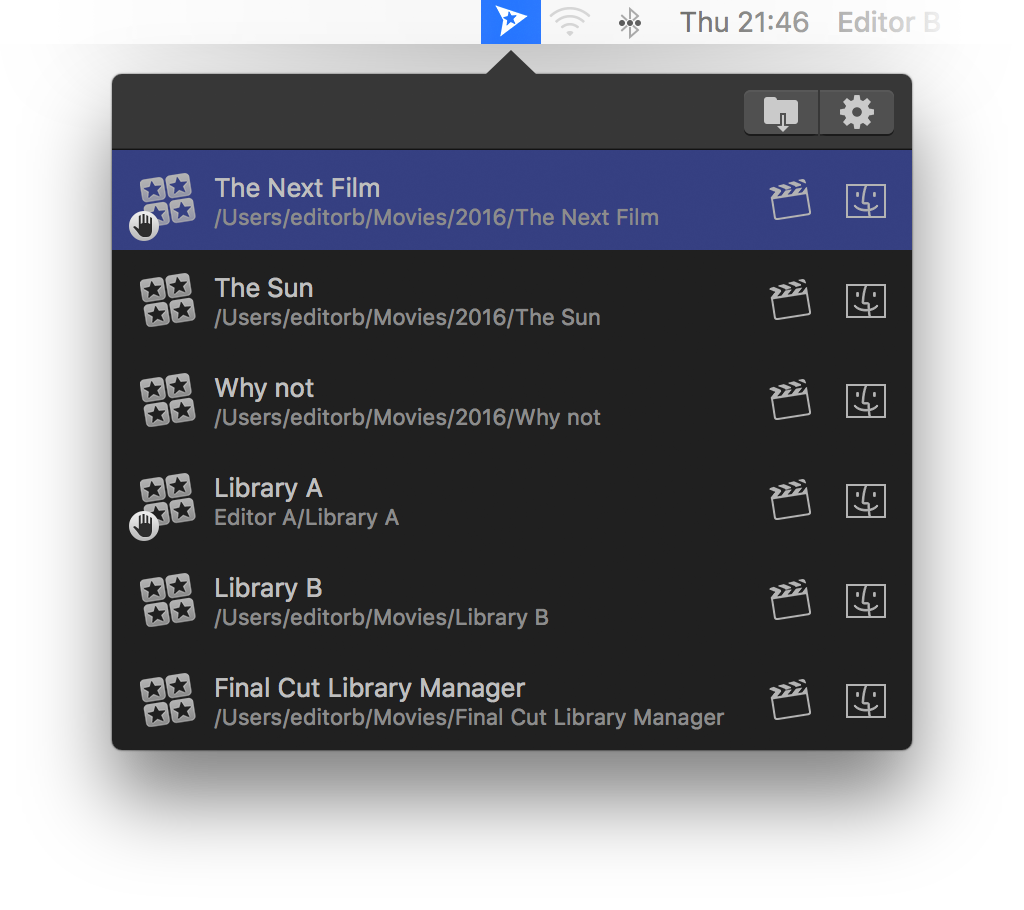Viewport: 1024px width, 910px height.
Task: Click the Thu 21:46 clock
Action: coord(744,23)
